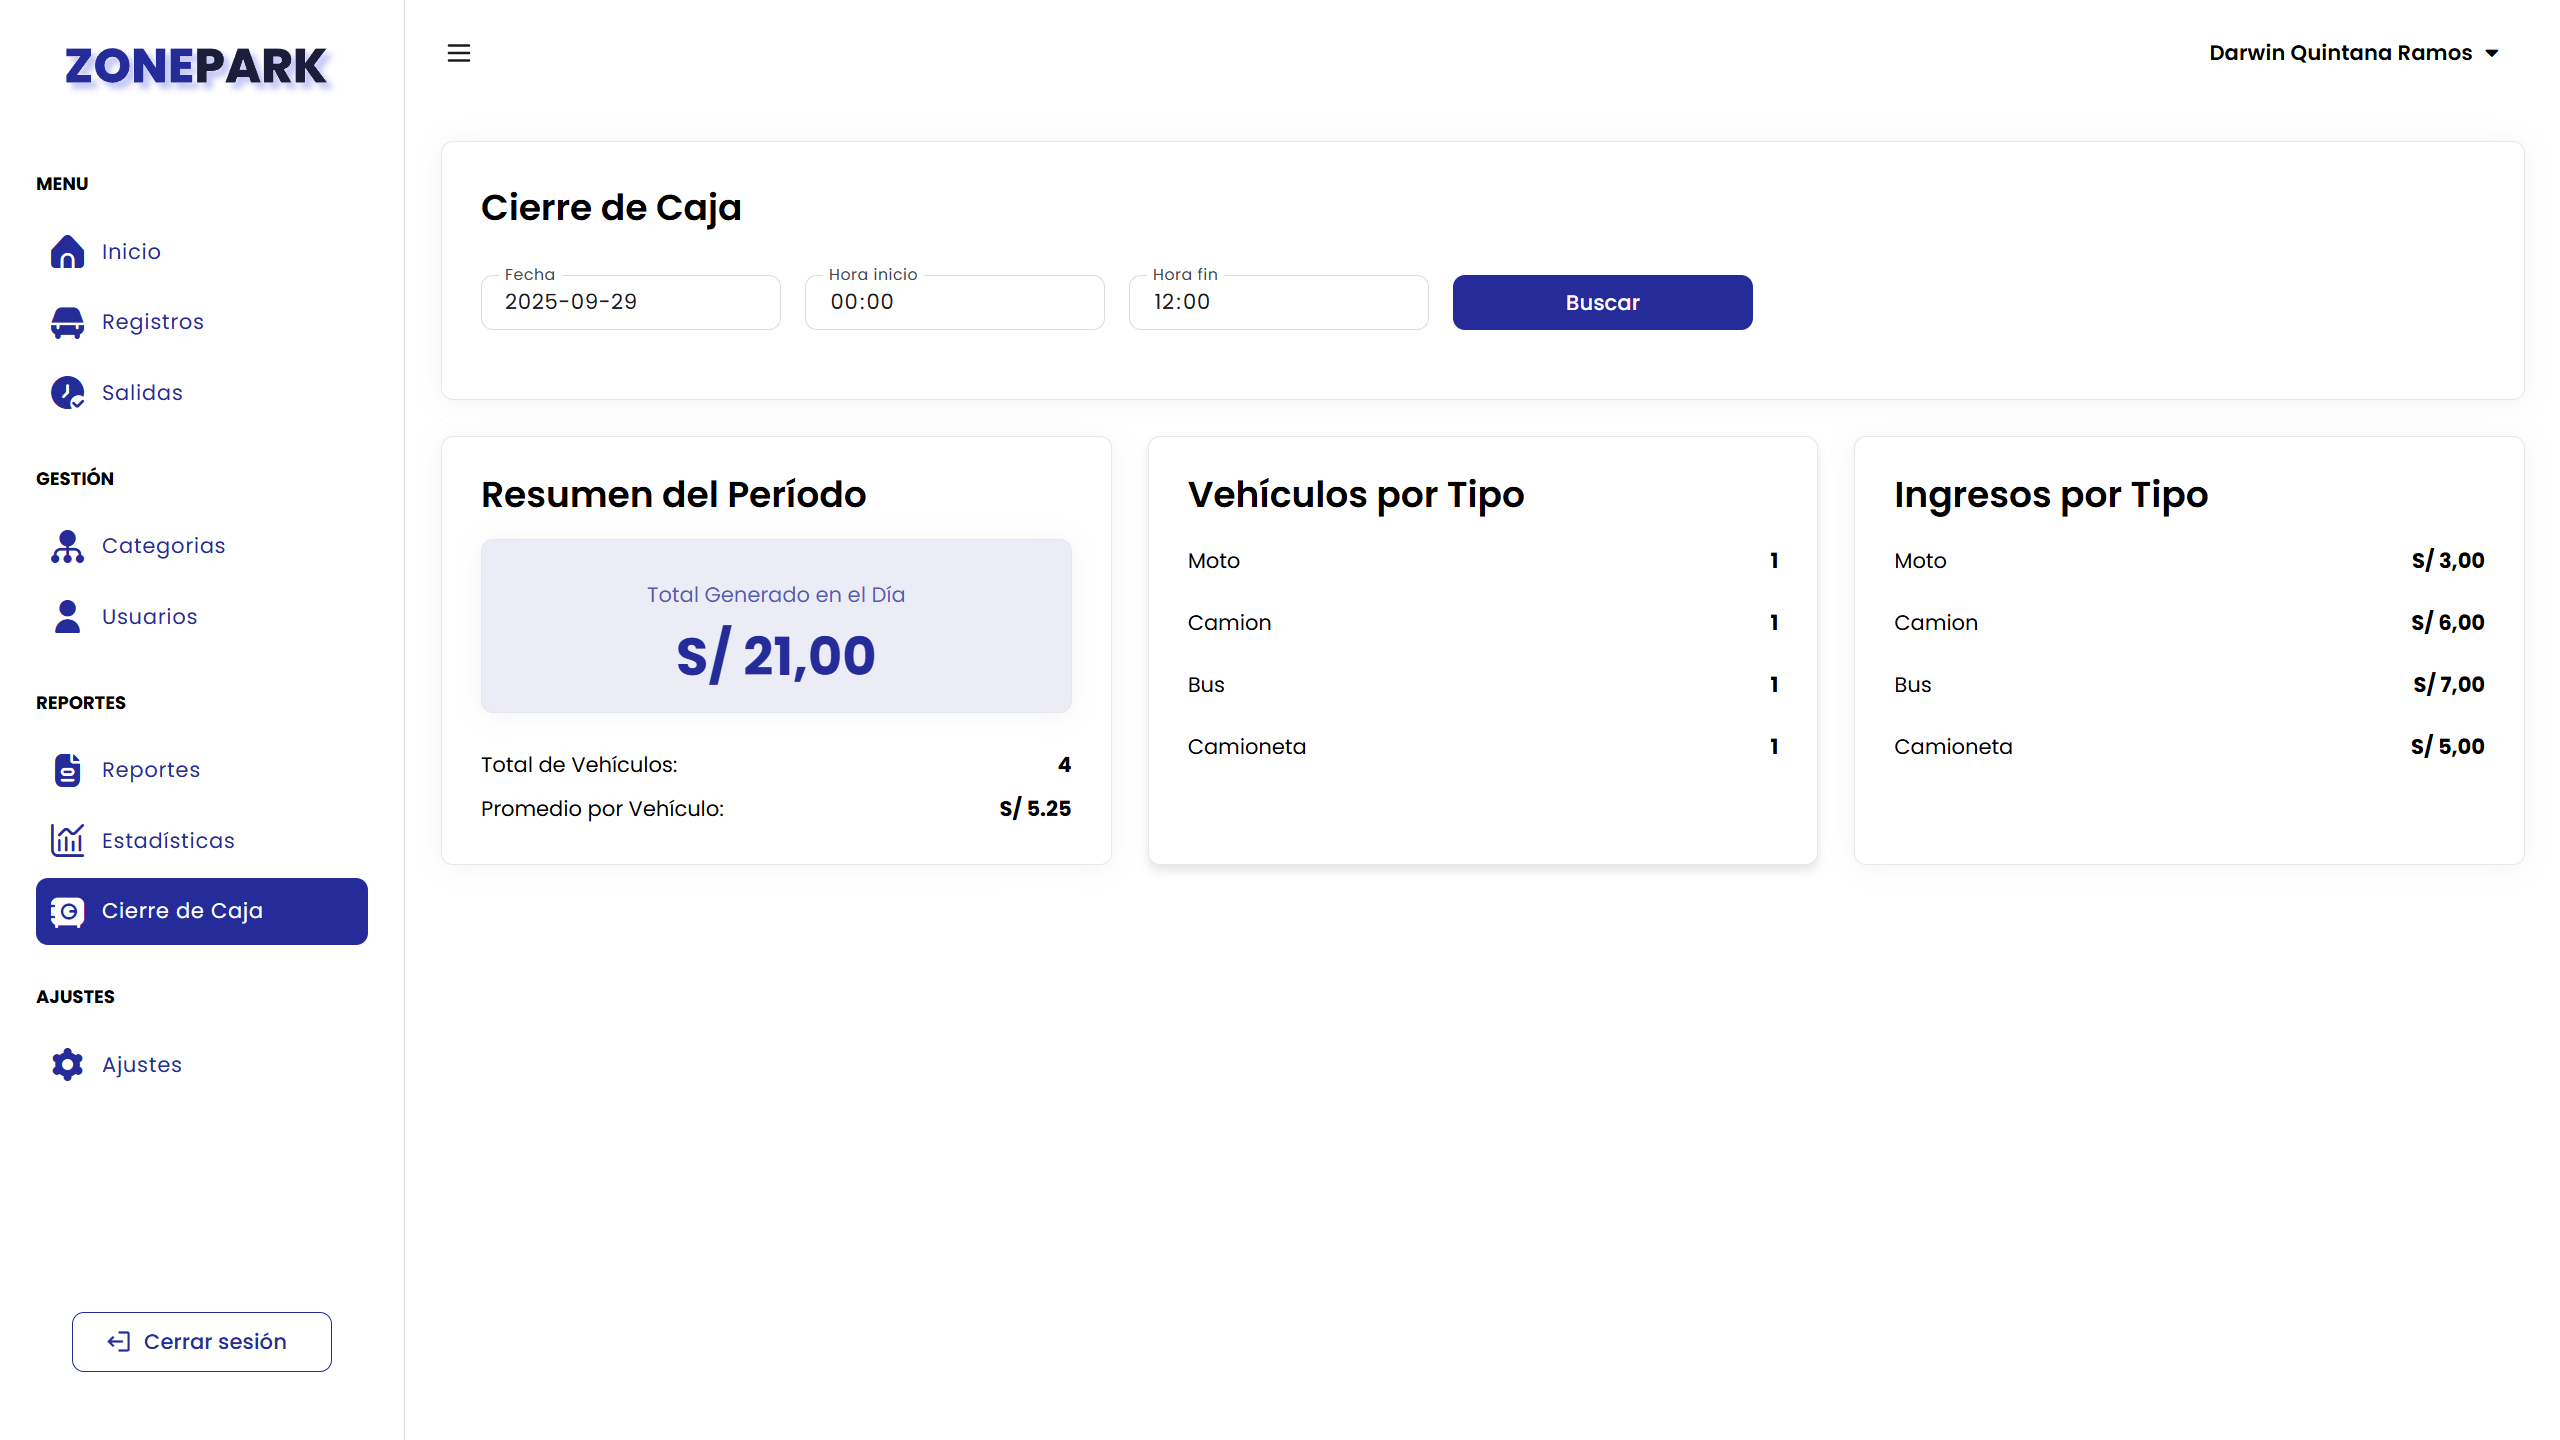Viewport: 2560px width, 1440px height.
Task: Click the Ajustes gear icon
Action: point(67,1064)
